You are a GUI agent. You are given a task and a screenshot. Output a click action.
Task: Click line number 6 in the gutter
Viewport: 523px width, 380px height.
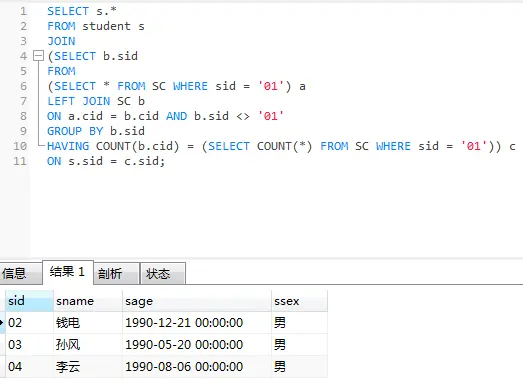coord(23,86)
